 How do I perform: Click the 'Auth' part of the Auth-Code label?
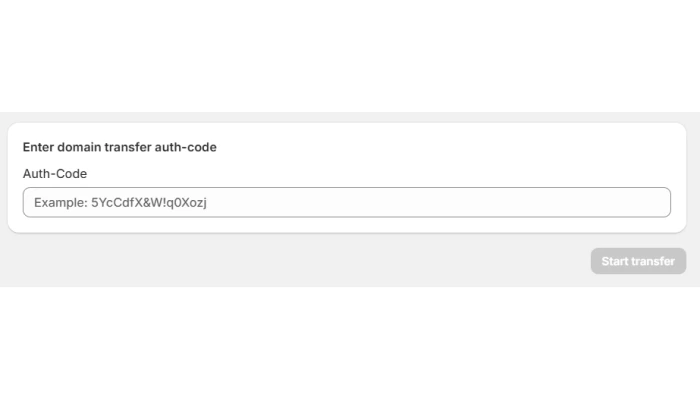point(36,174)
